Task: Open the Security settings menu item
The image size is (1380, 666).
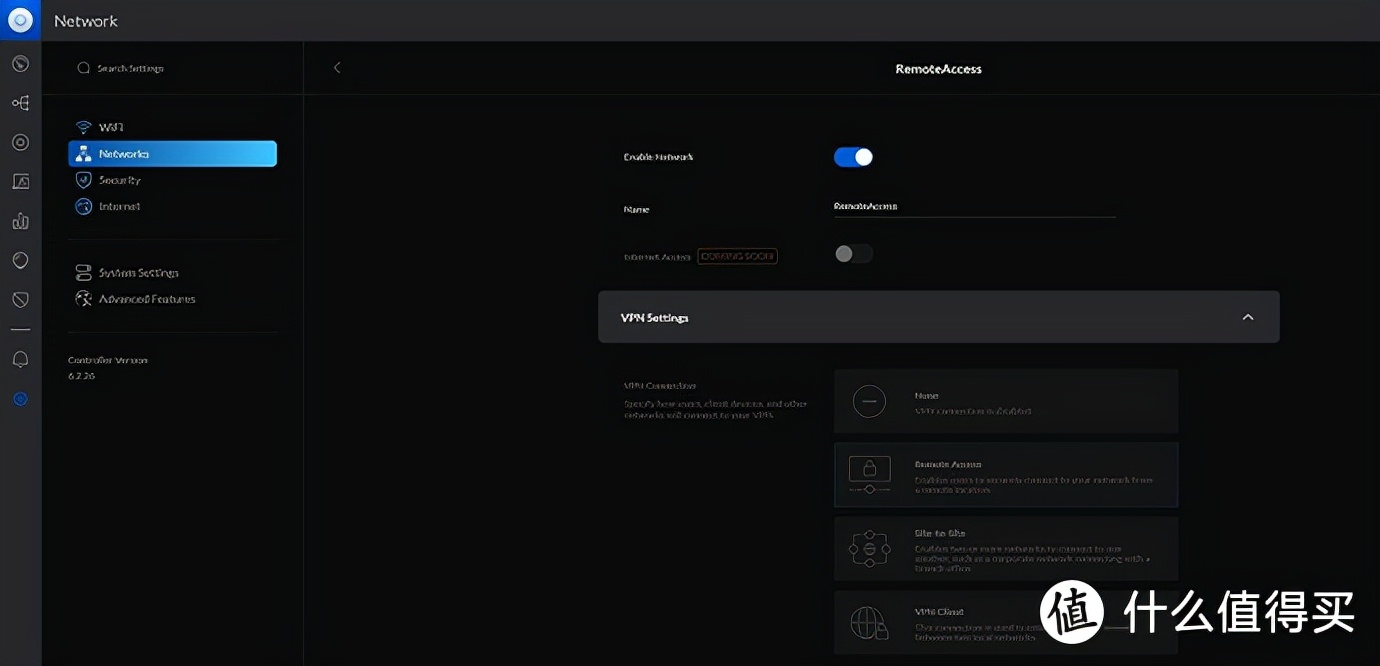Action: [x=119, y=180]
